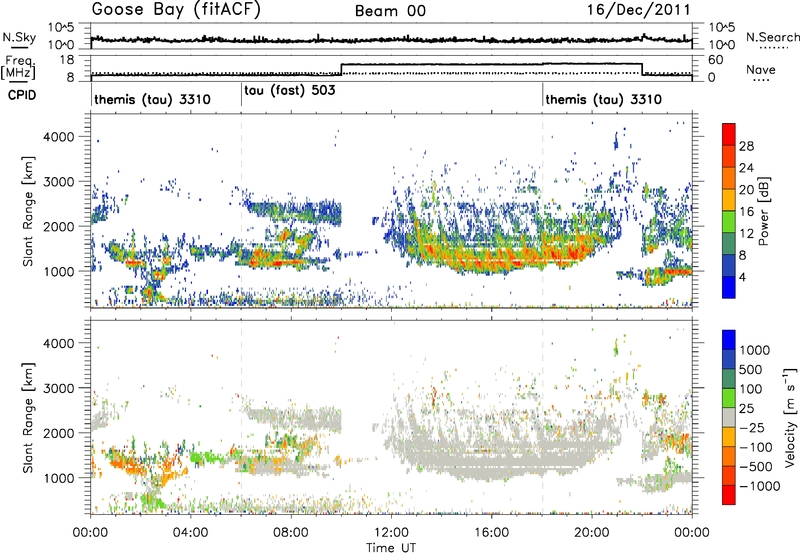Click the '00:00' time label at axis start
This screenshot has height=554, width=800.
coord(90,533)
